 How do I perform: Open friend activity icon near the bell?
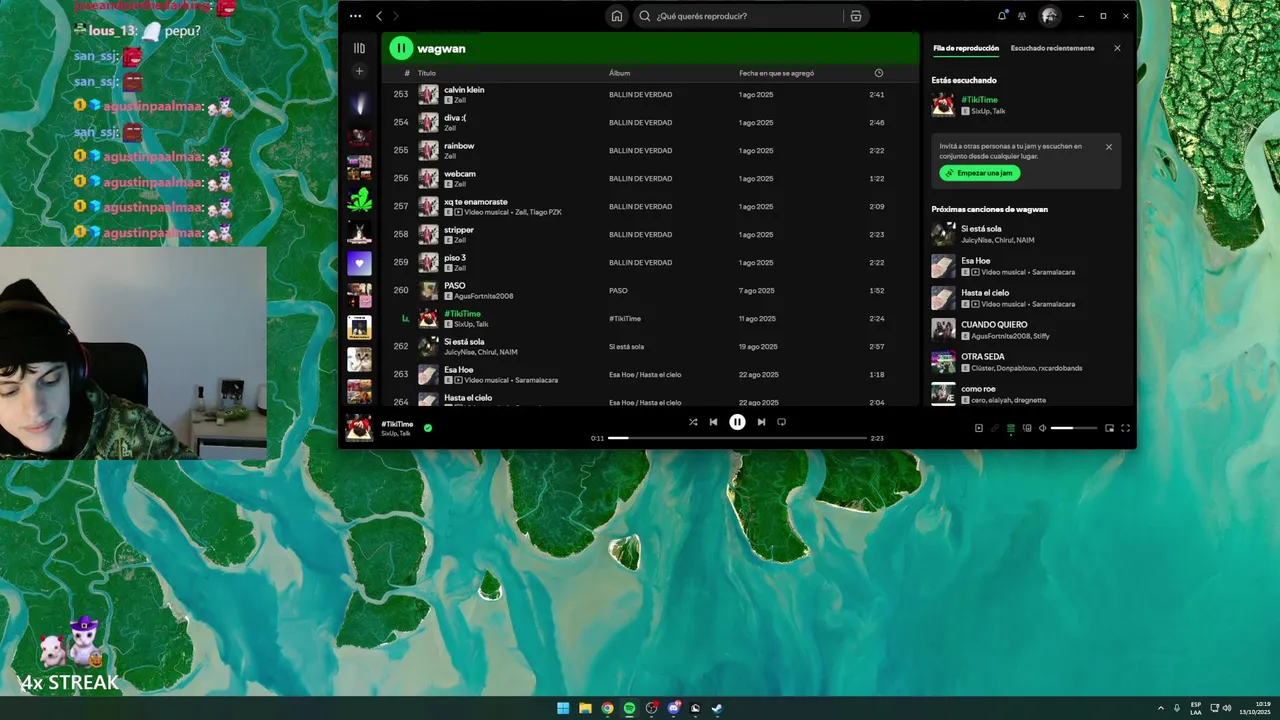pyautogui.click(x=1022, y=16)
